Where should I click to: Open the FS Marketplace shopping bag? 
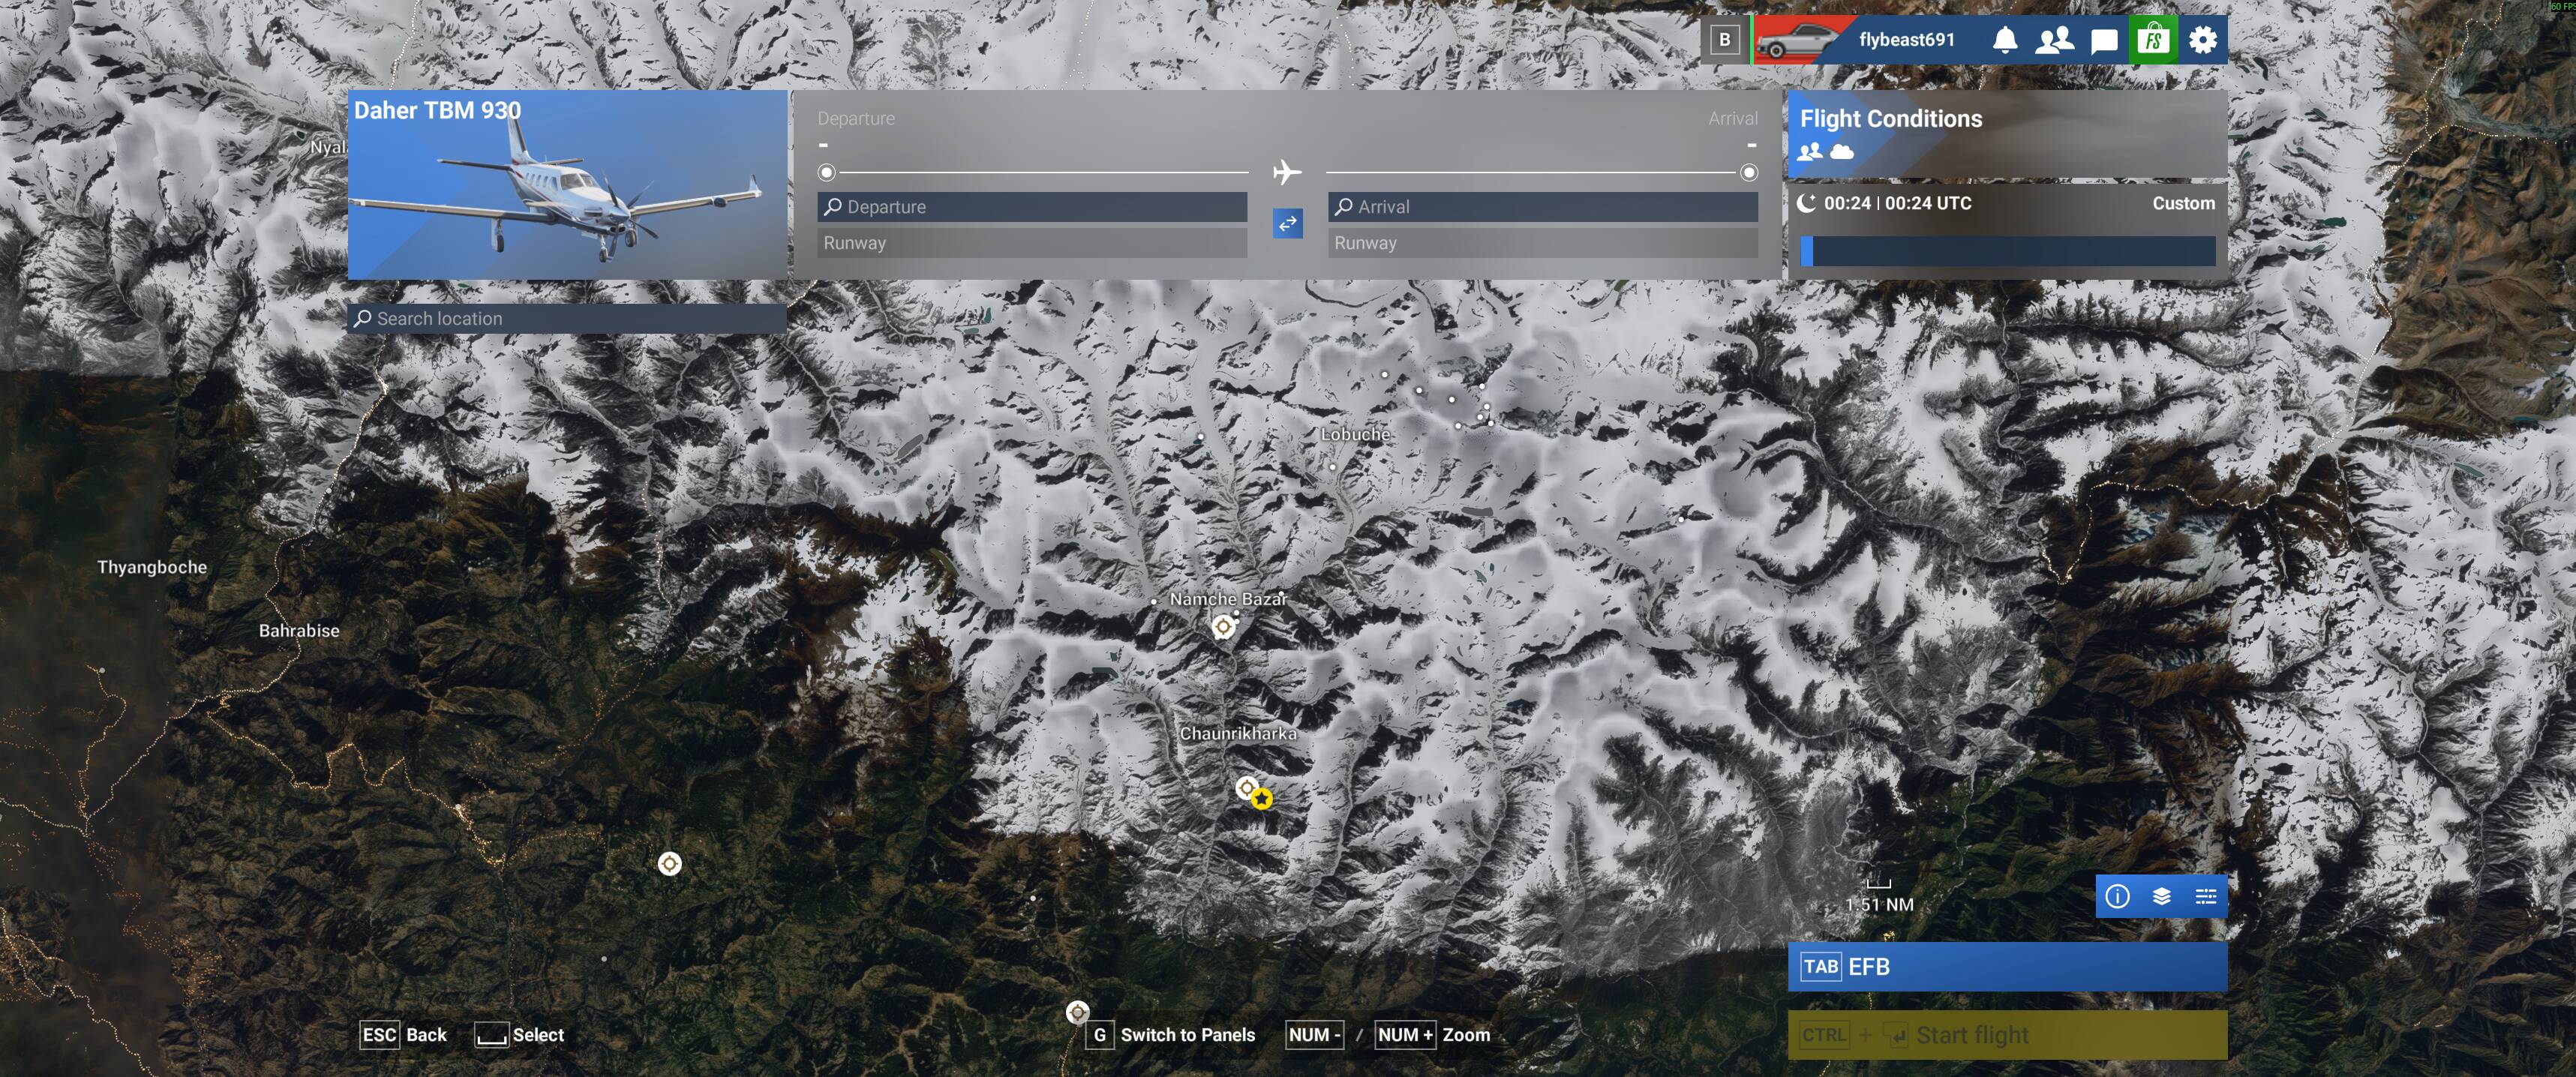(2152, 40)
